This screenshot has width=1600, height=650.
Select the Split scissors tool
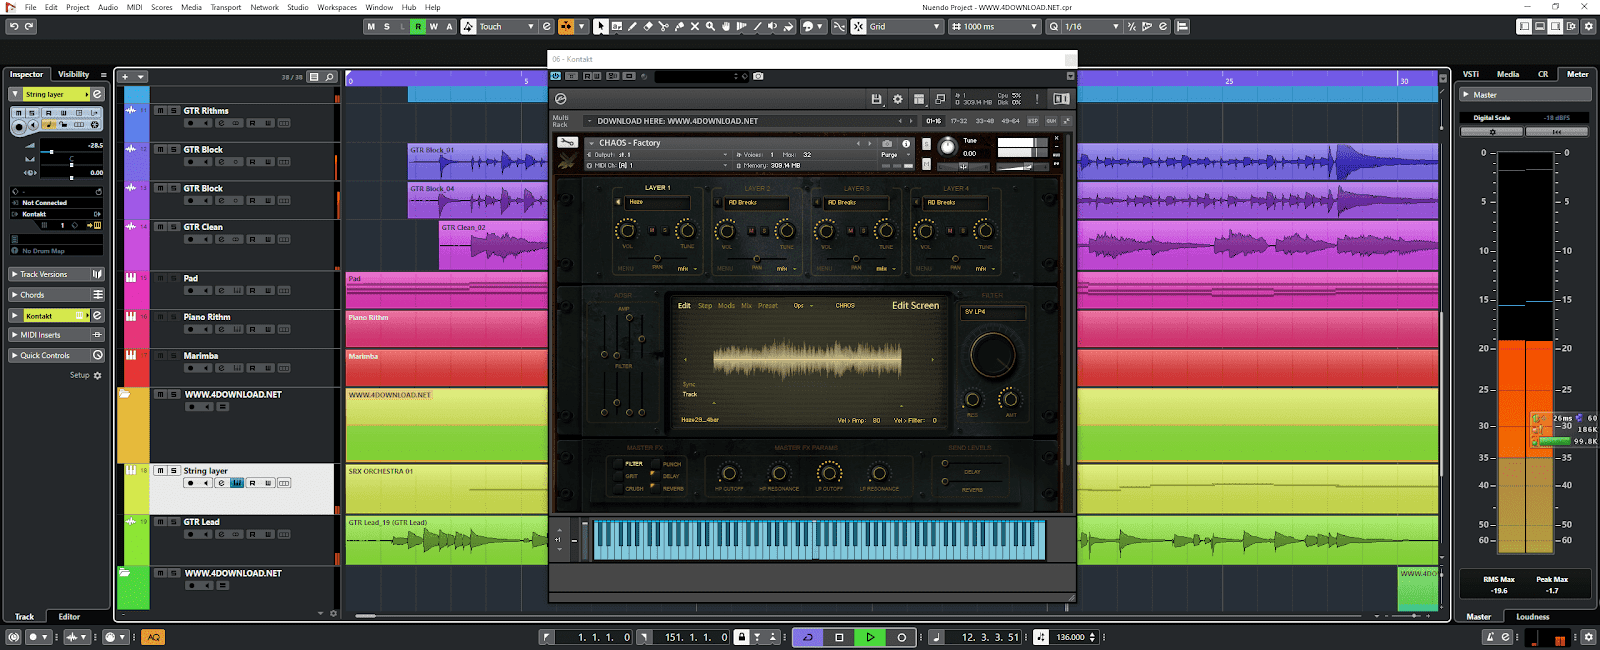click(x=663, y=27)
